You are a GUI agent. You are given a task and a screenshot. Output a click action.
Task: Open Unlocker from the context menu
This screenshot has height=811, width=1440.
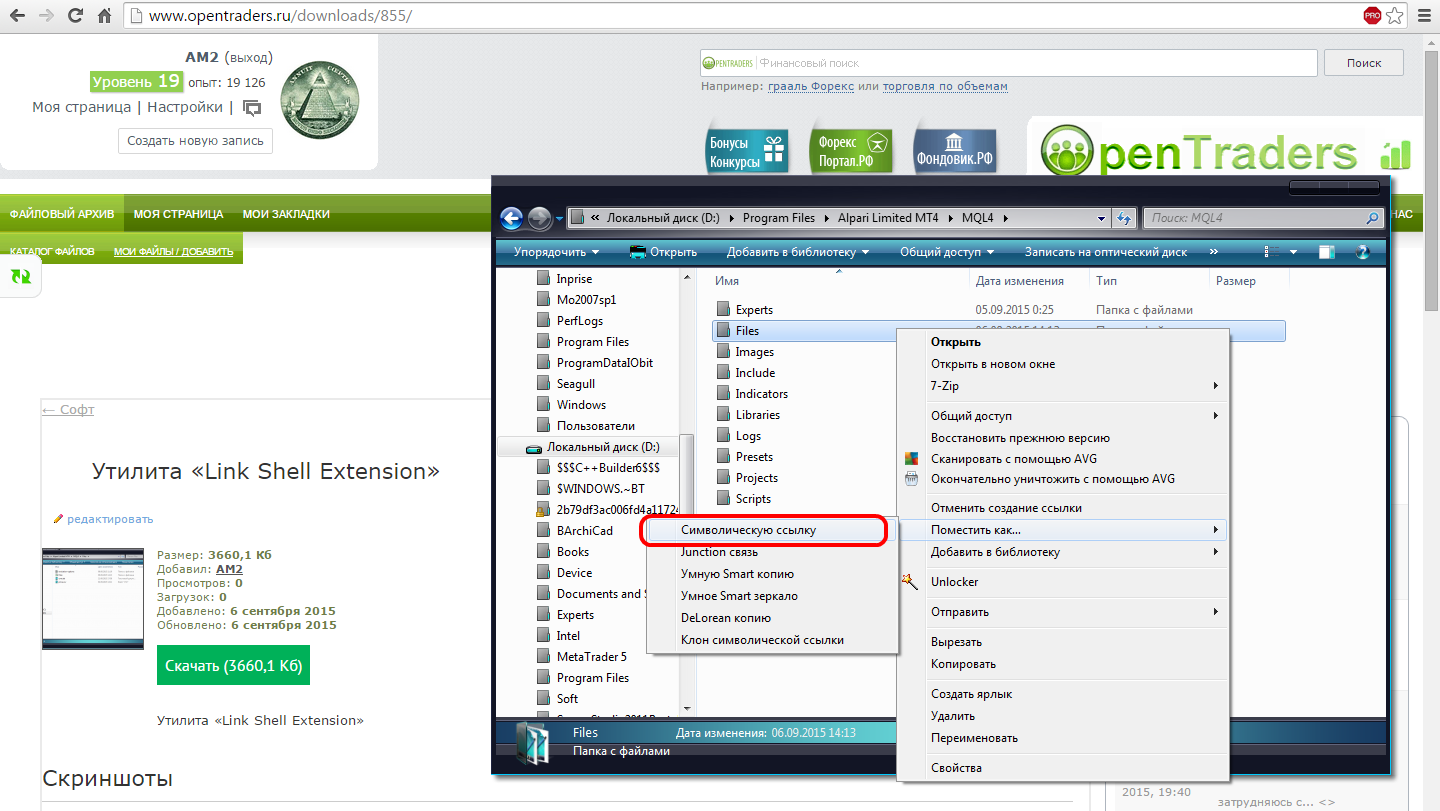(1063, 582)
